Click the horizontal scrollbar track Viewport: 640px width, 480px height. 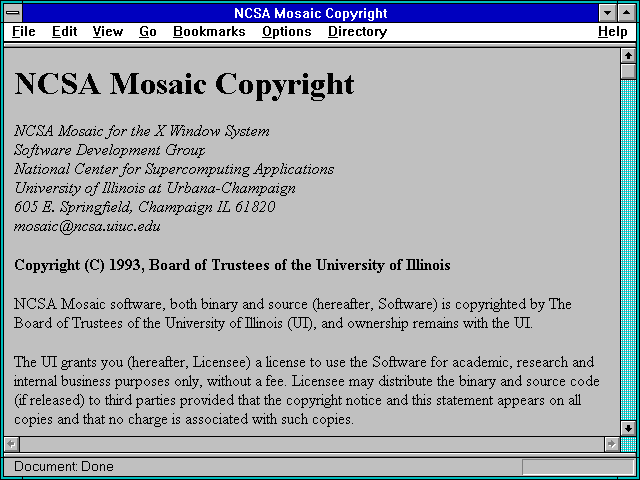(312, 444)
